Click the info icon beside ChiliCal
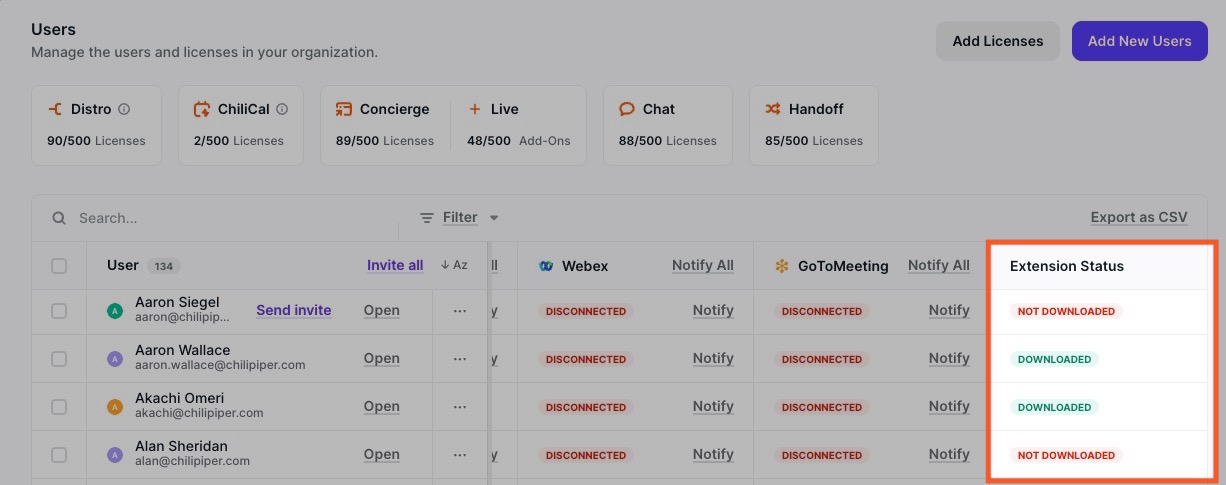The image size is (1226, 485). [x=282, y=109]
